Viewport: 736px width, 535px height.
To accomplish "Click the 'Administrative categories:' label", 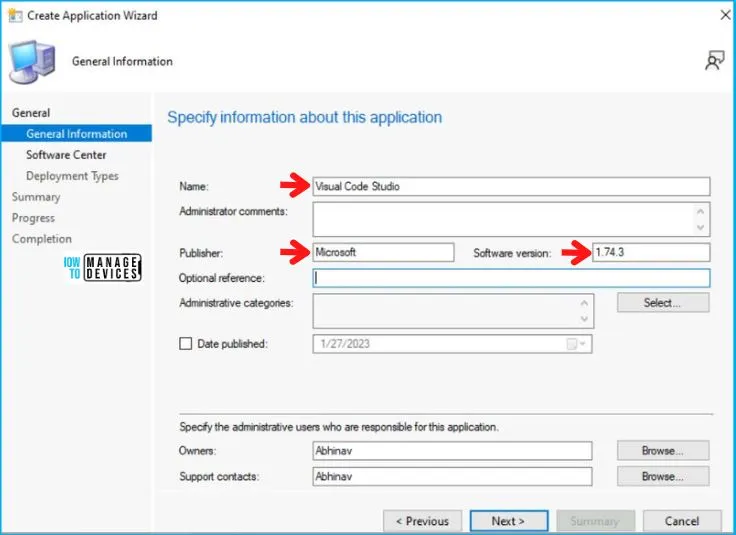I will [236, 303].
